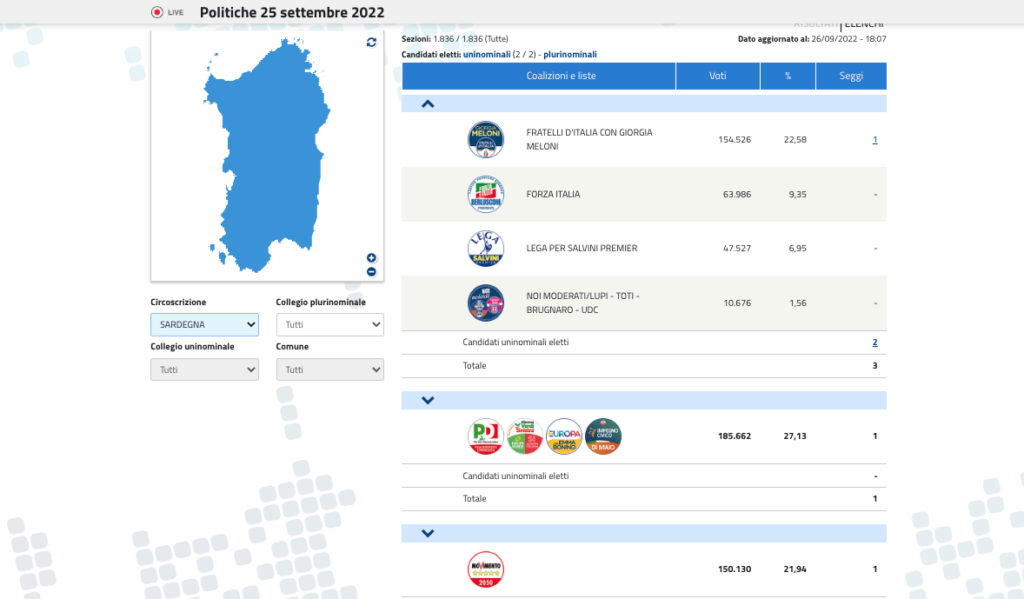Open the Comune dropdown
1024x599 pixels.
[330, 370]
